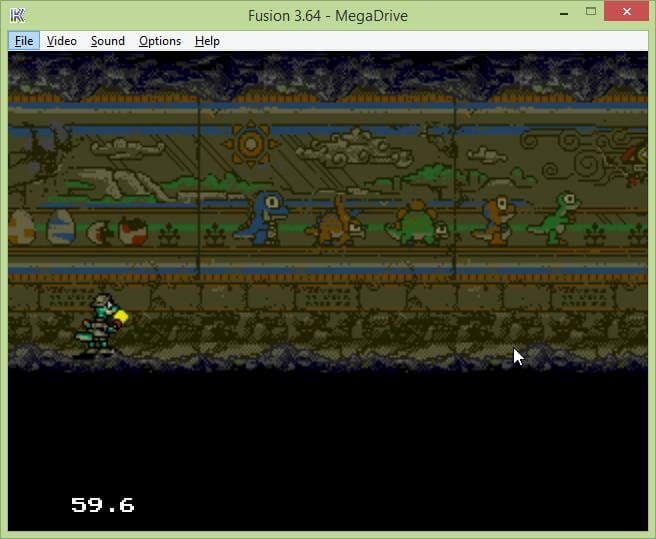
Task: Open the Video menu
Action: (x=62, y=41)
